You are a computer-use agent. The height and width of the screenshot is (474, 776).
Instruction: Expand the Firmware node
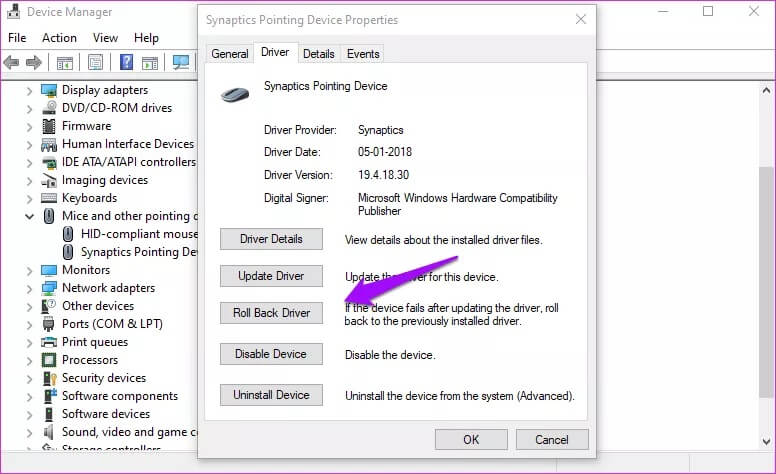pyautogui.click(x=29, y=127)
